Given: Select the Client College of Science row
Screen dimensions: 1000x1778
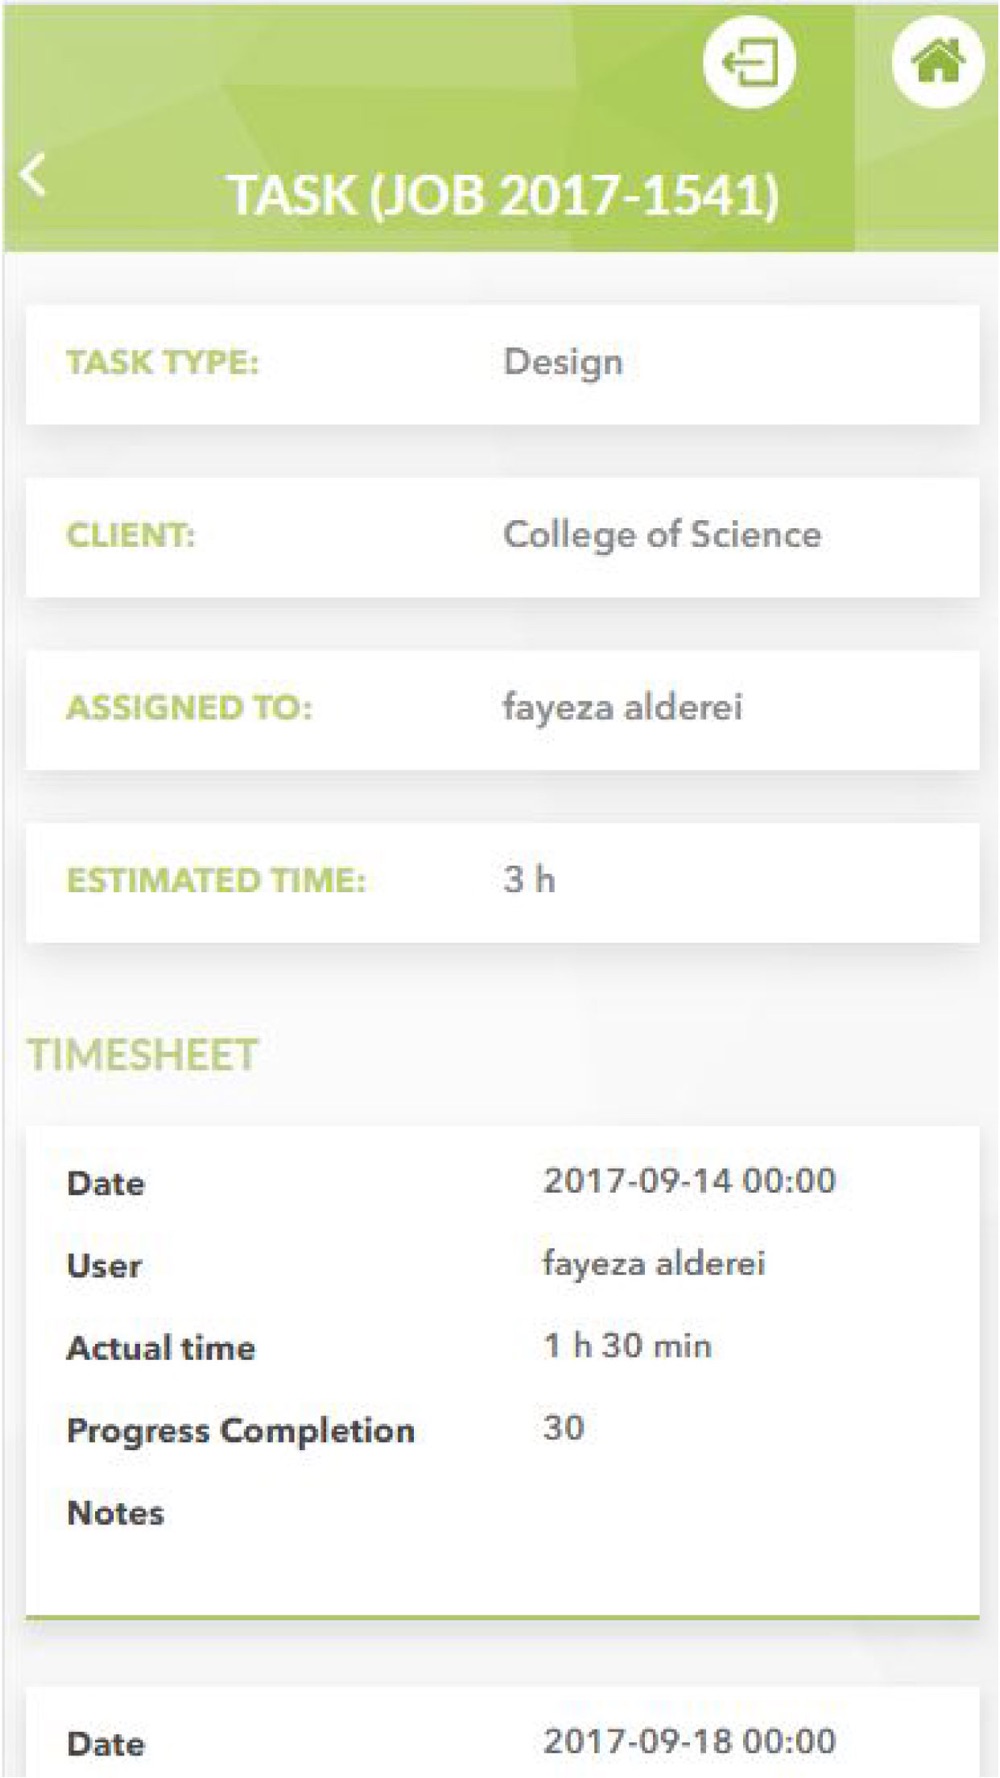Looking at the screenshot, I should pos(502,537).
